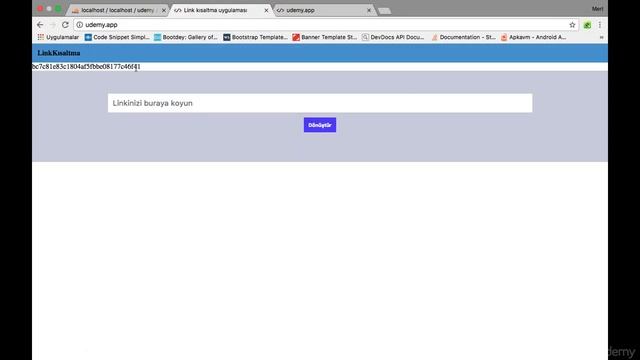640x360 pixels.
Task: Open Apkavm - Android A... bookmark
Action: (533, 37)
